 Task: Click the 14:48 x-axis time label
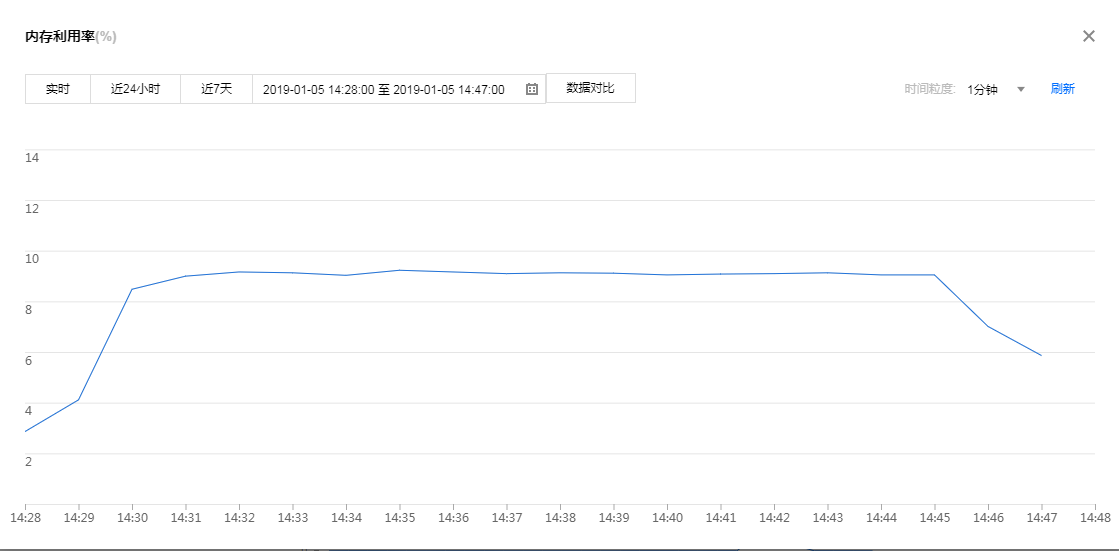pos(1095,519)
